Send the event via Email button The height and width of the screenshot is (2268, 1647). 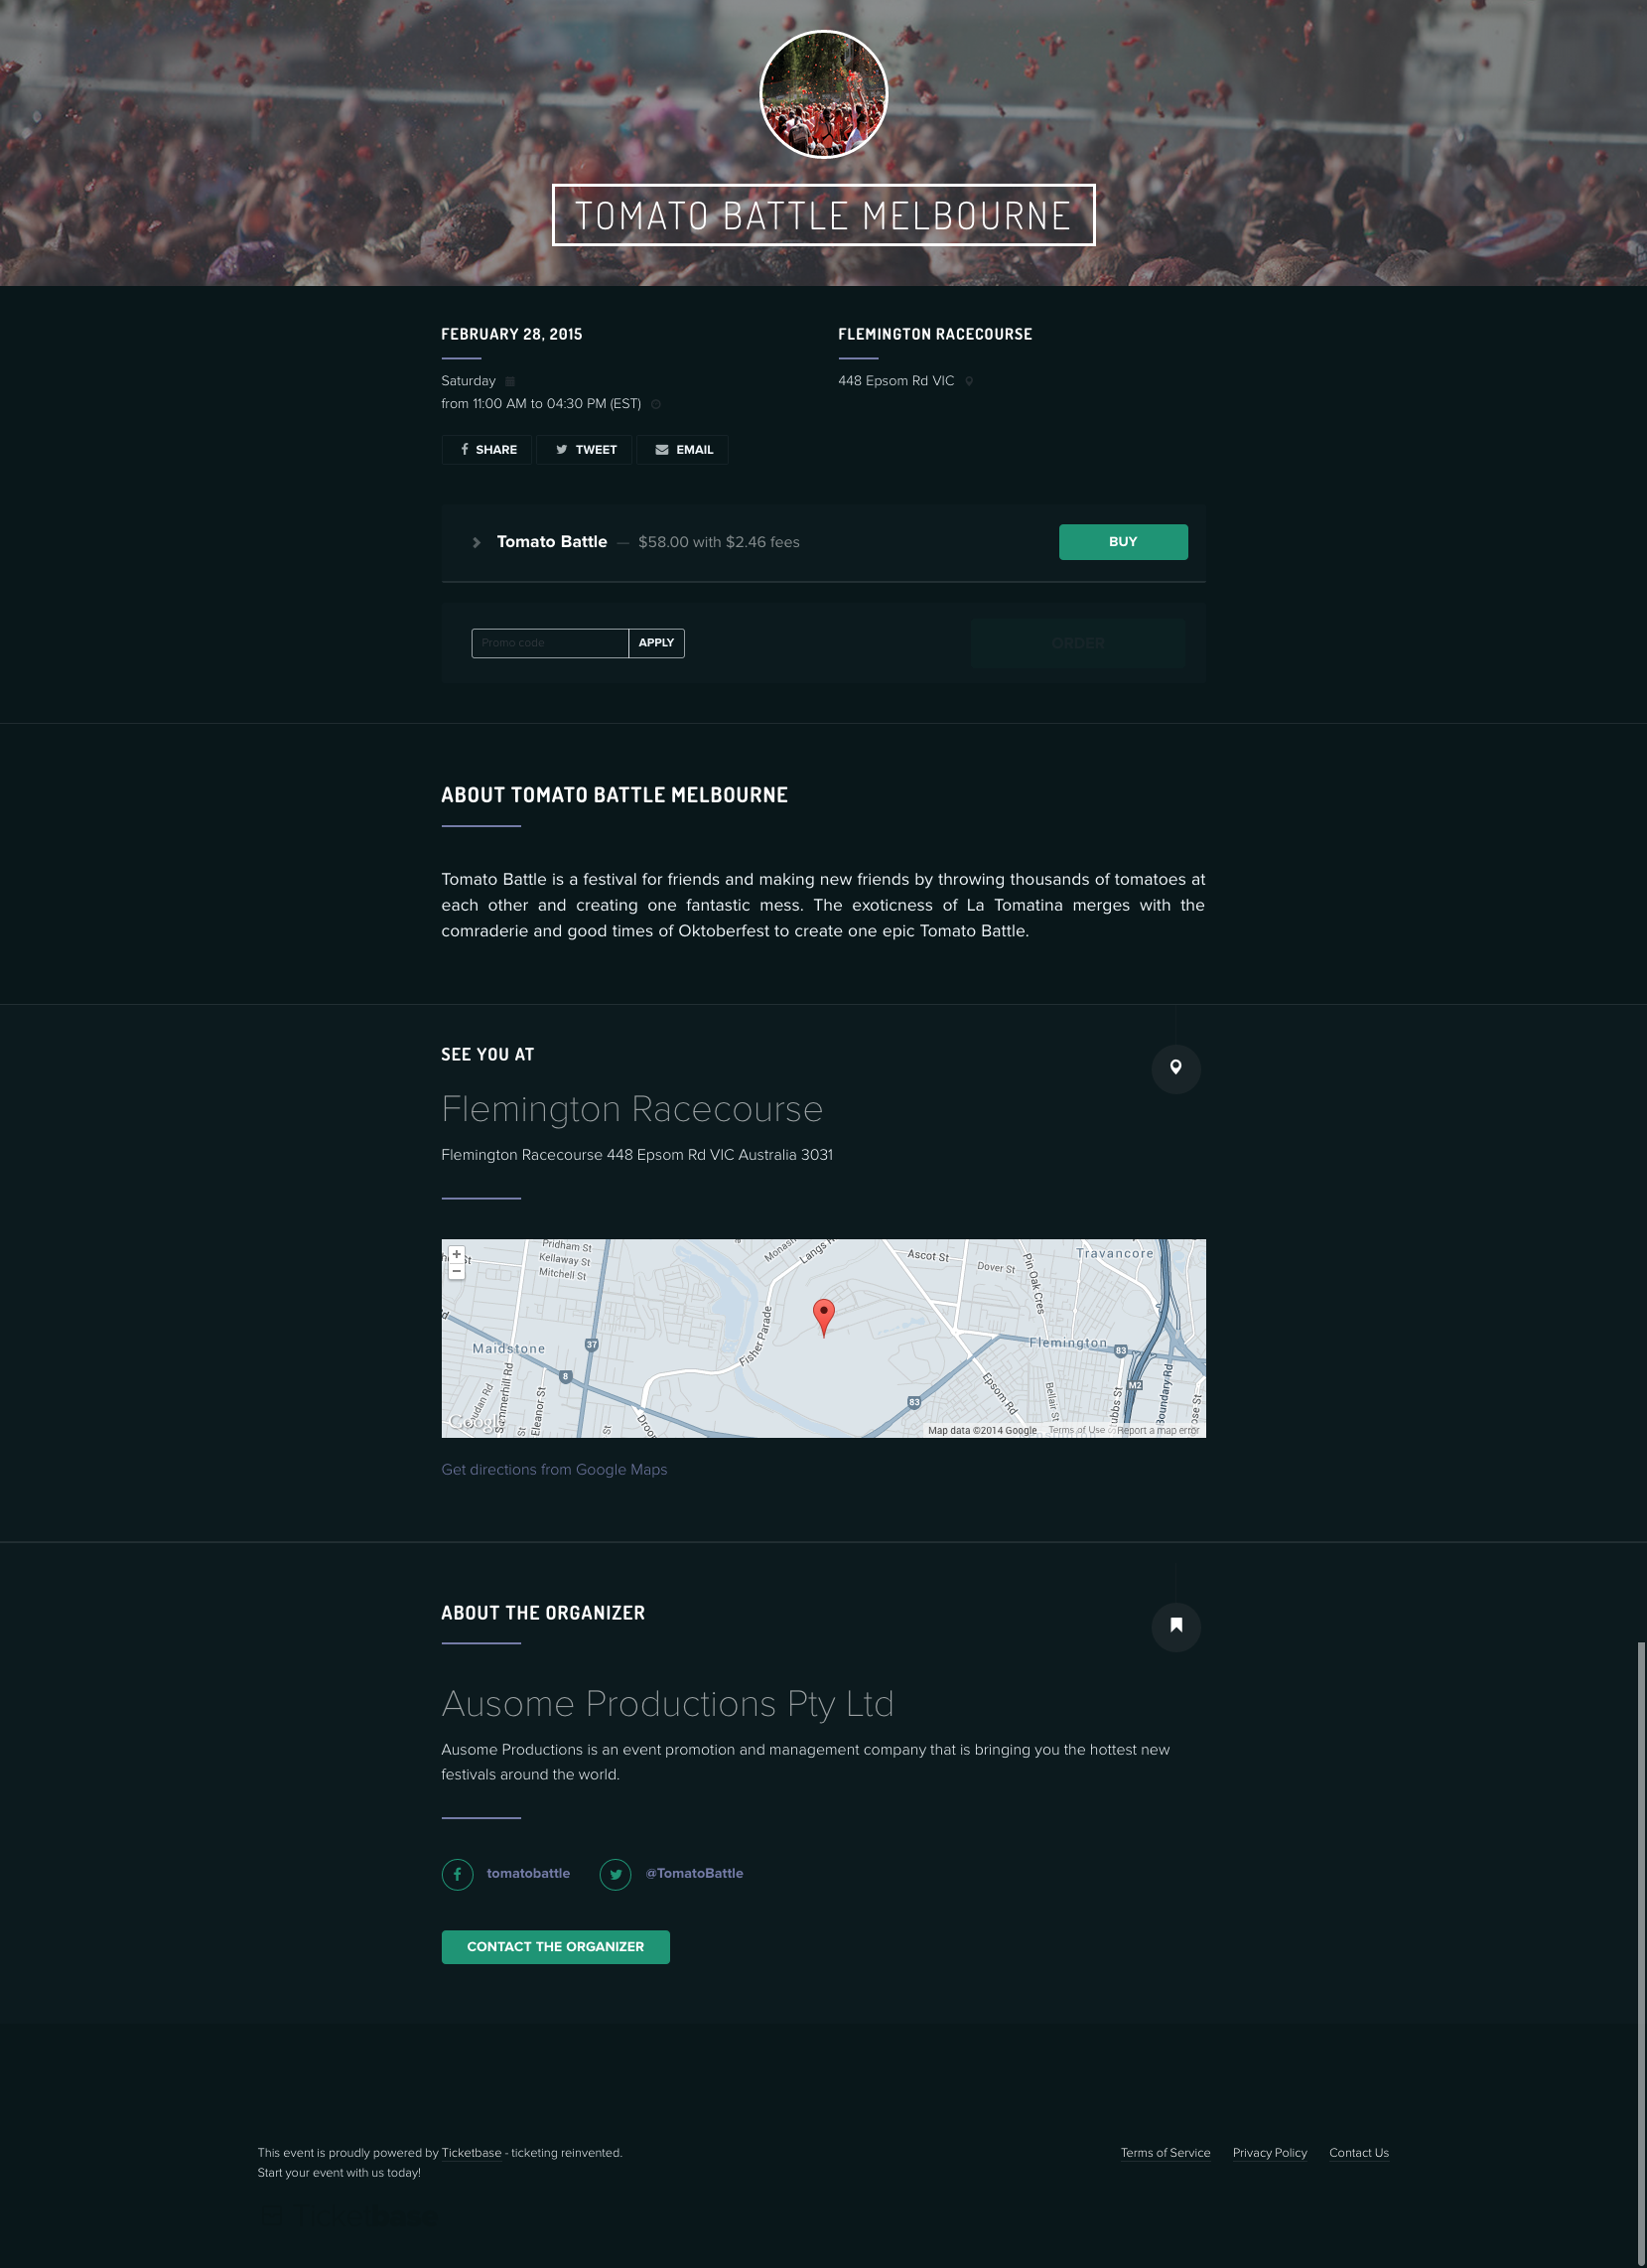[683, 450]
